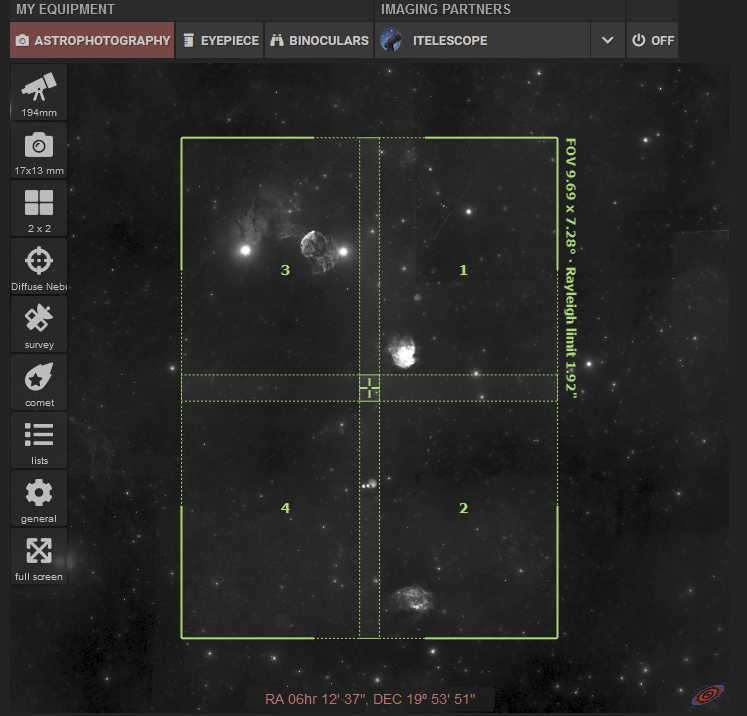
Task: Switch to the Binoculars tab
Action: pyautogui.click(x=319, y=40)
